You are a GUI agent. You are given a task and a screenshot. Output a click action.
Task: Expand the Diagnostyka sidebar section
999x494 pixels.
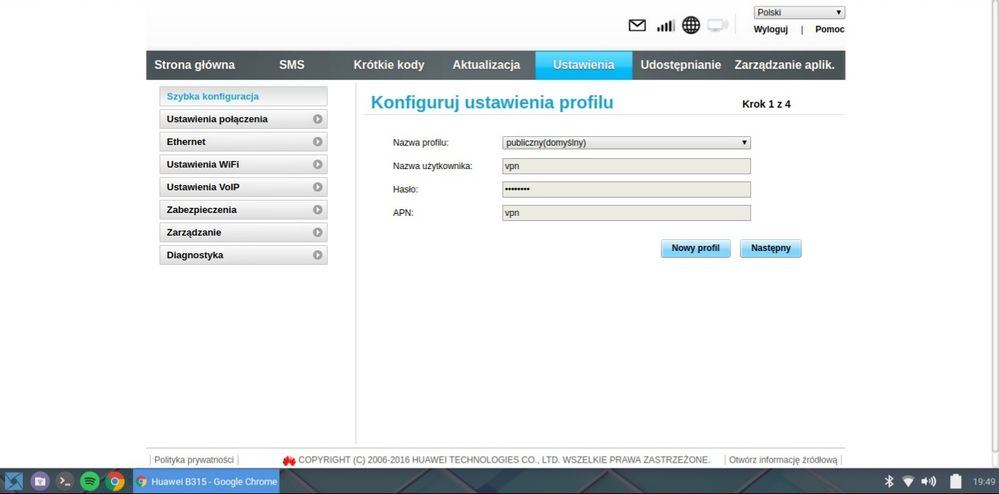tap(243, 255)
